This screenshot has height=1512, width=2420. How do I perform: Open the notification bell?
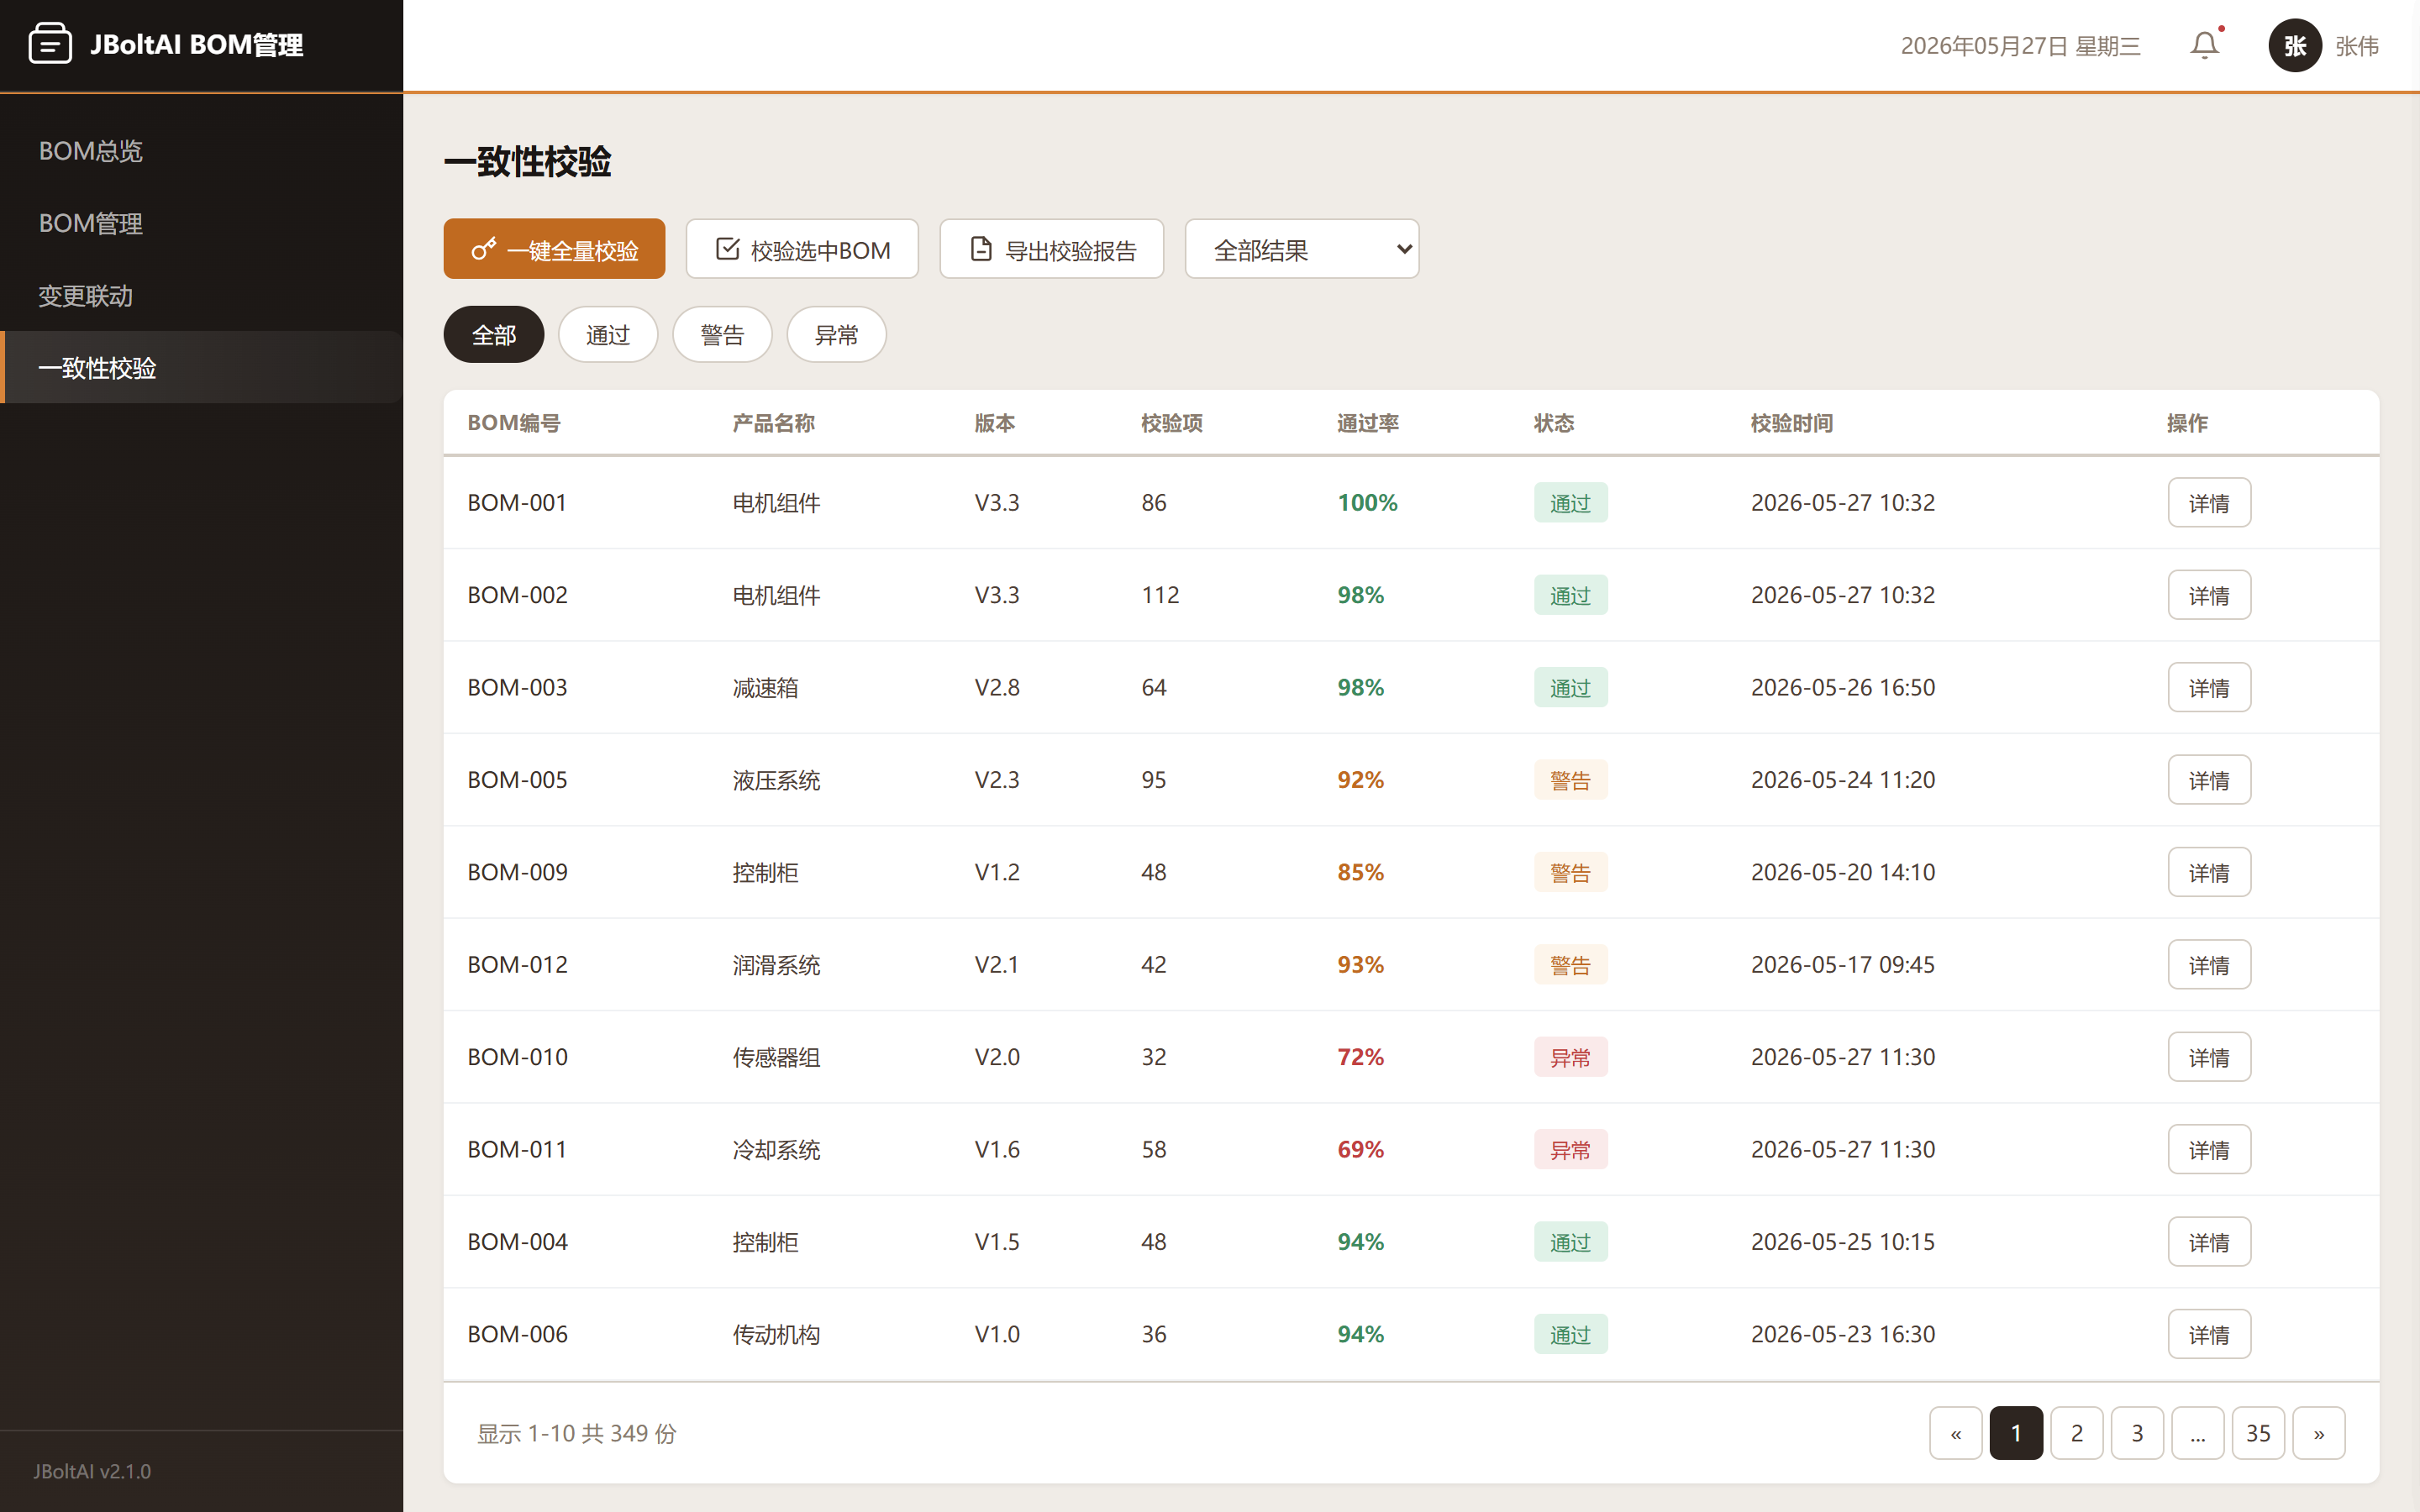pos(2205,45)
